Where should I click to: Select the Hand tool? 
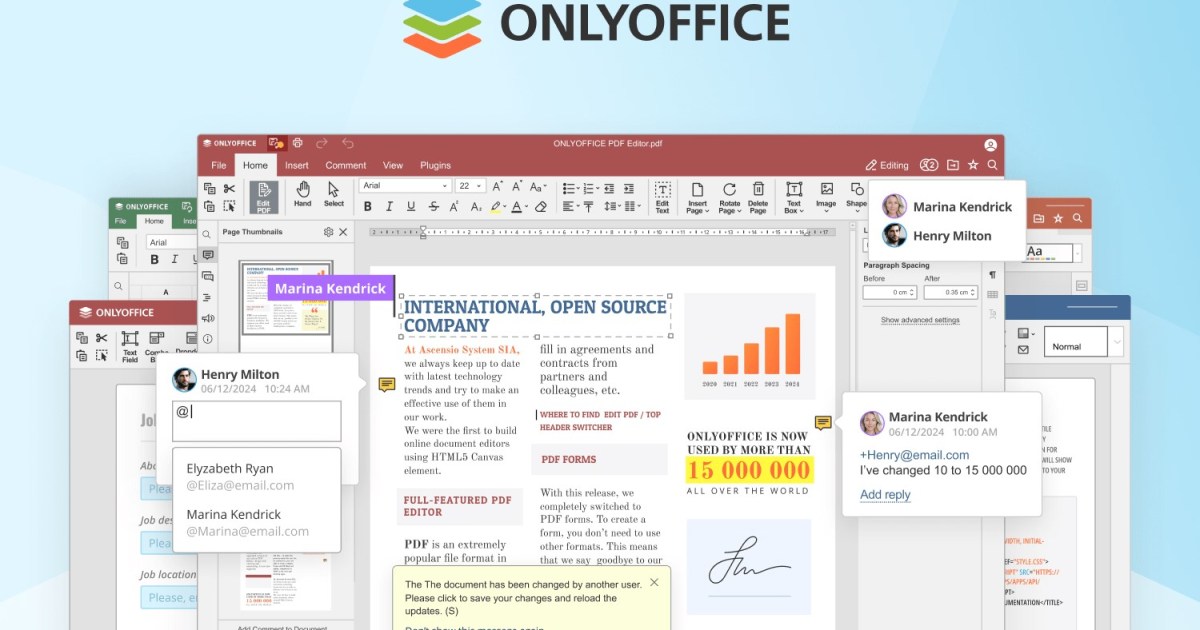302,195
